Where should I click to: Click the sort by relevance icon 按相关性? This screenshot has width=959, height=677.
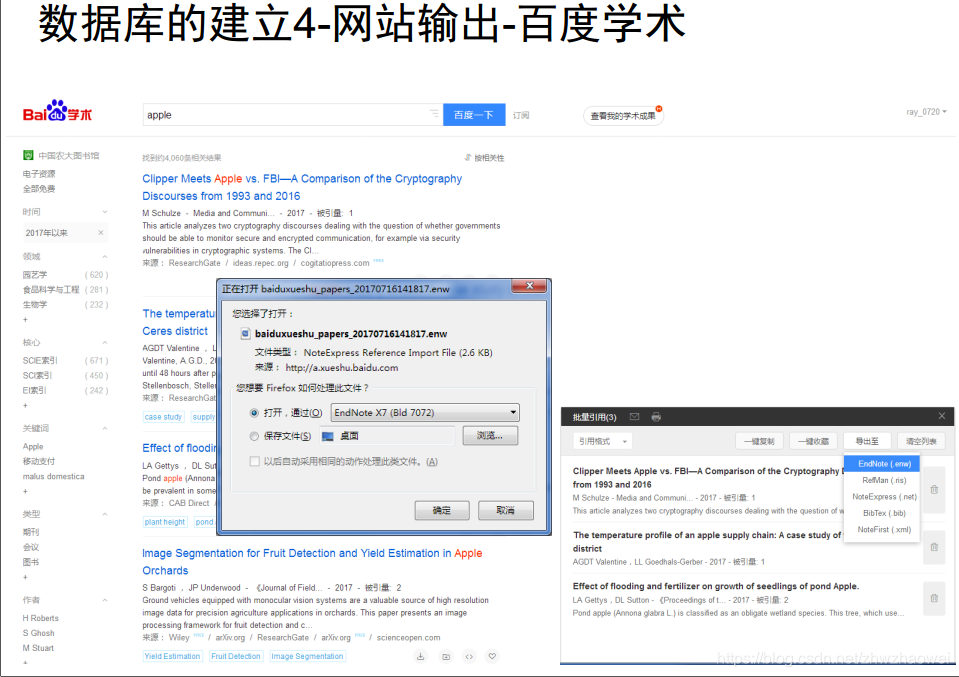pyautogui.click(x=468, y=158)
